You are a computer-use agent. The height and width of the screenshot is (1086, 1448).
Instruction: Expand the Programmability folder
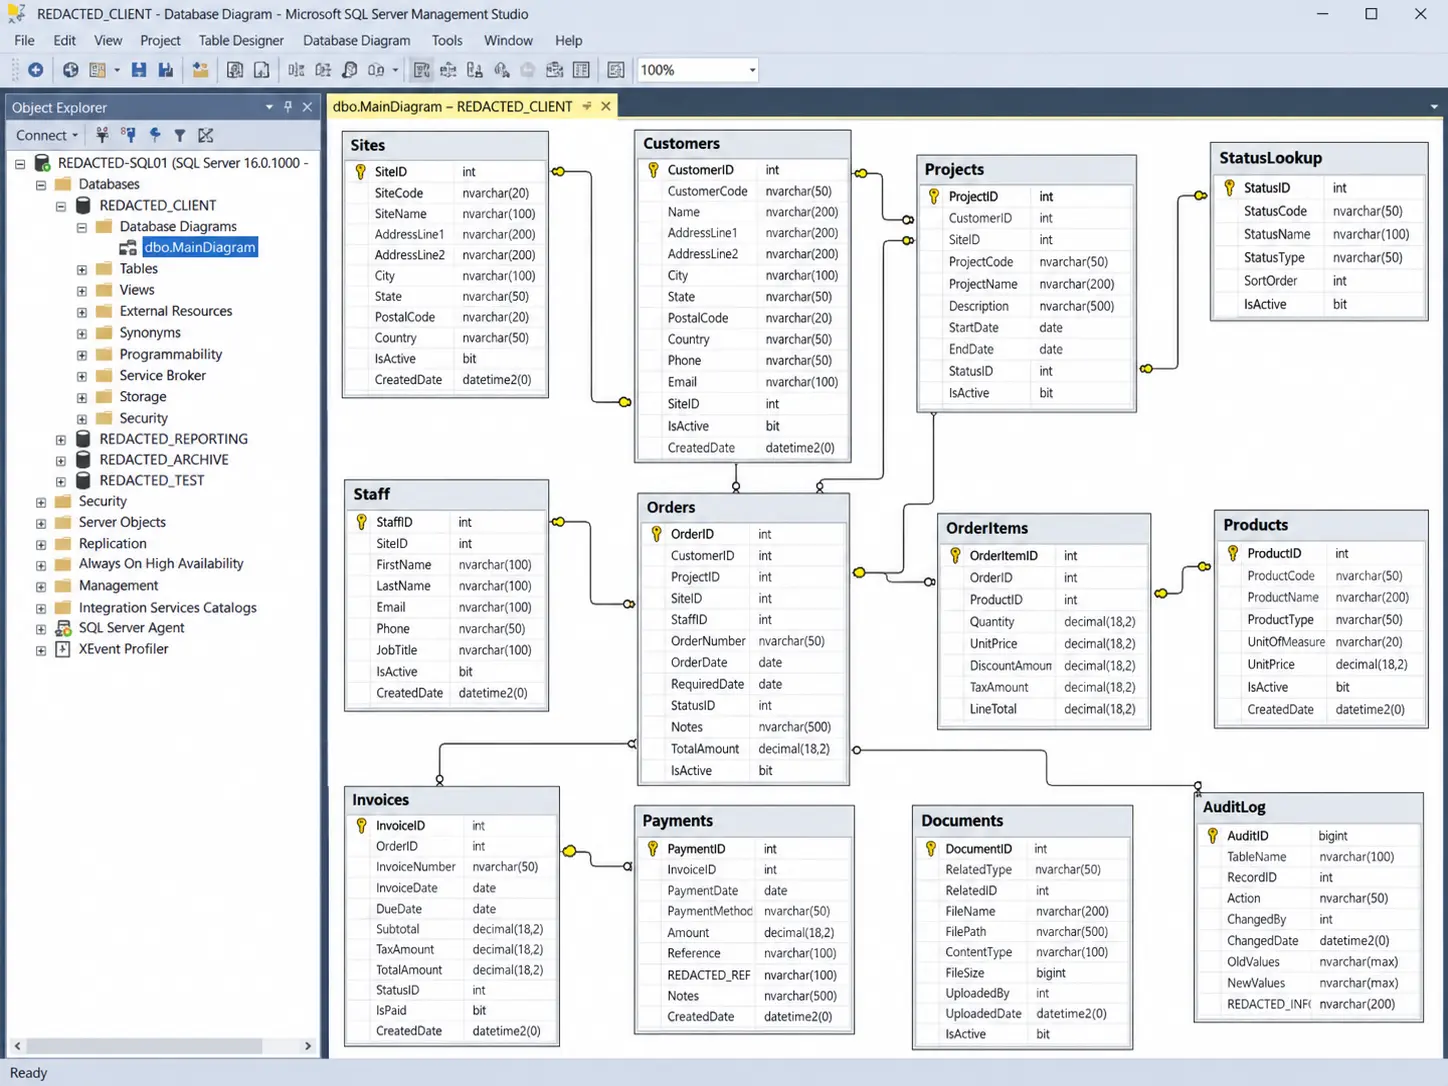(x=82, y=355)
